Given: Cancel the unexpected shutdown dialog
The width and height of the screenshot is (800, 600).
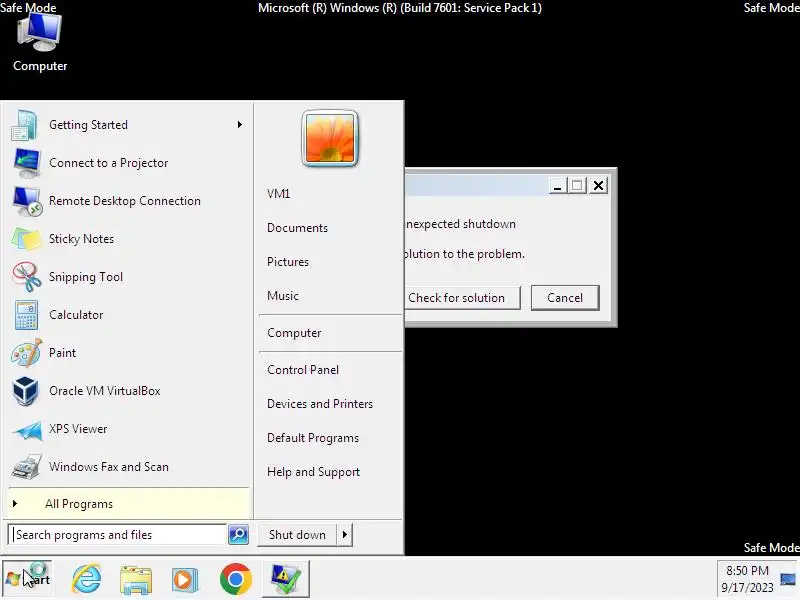Looking at the screenshot, I should tap(565, 297).
